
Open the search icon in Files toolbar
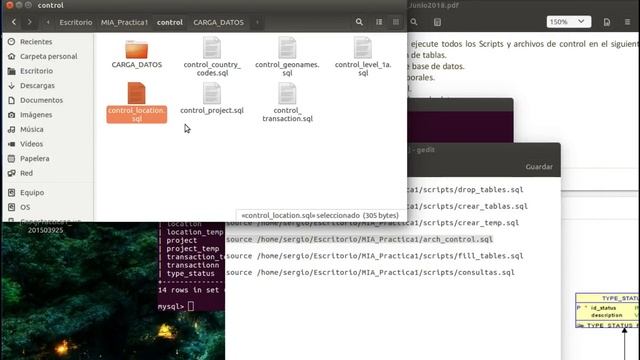point(359,22)
